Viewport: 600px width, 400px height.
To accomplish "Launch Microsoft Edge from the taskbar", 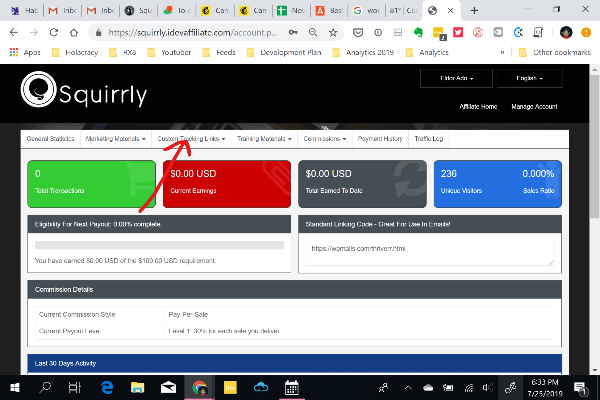I will coord(107,388).
